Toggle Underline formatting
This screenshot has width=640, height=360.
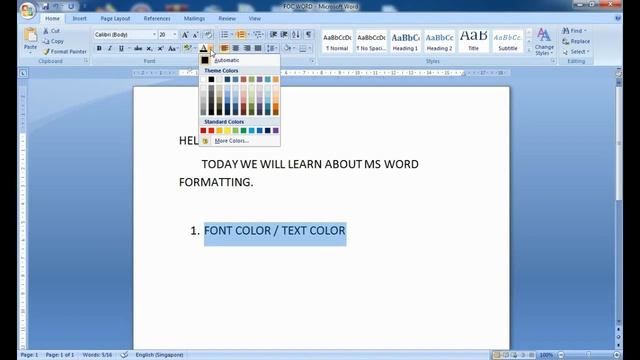tap(121, 49)
